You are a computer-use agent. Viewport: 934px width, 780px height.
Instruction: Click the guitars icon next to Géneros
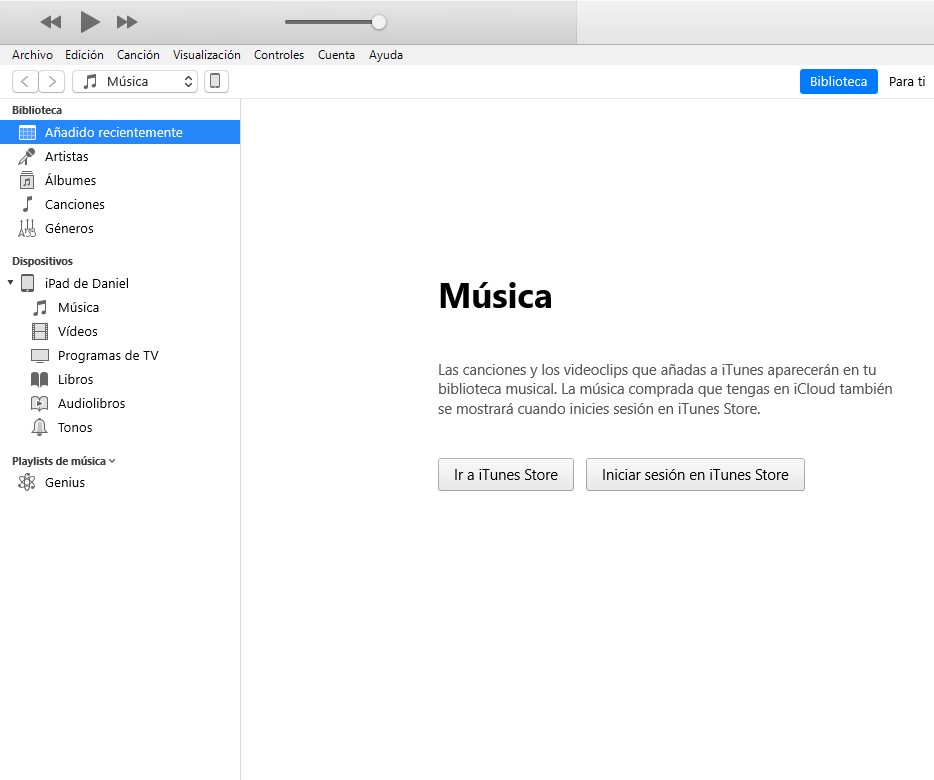pos(27,228)
